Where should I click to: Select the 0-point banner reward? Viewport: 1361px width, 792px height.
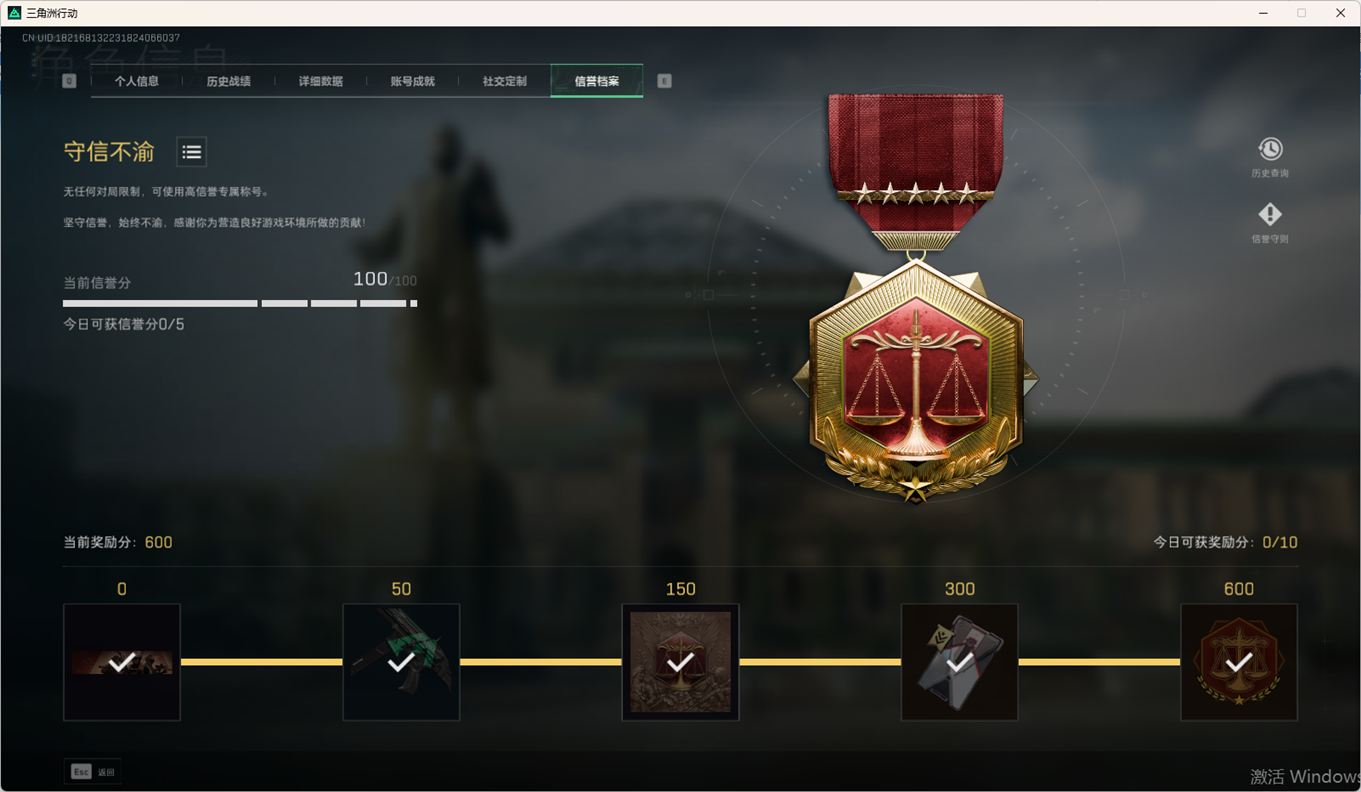point(122,662)
